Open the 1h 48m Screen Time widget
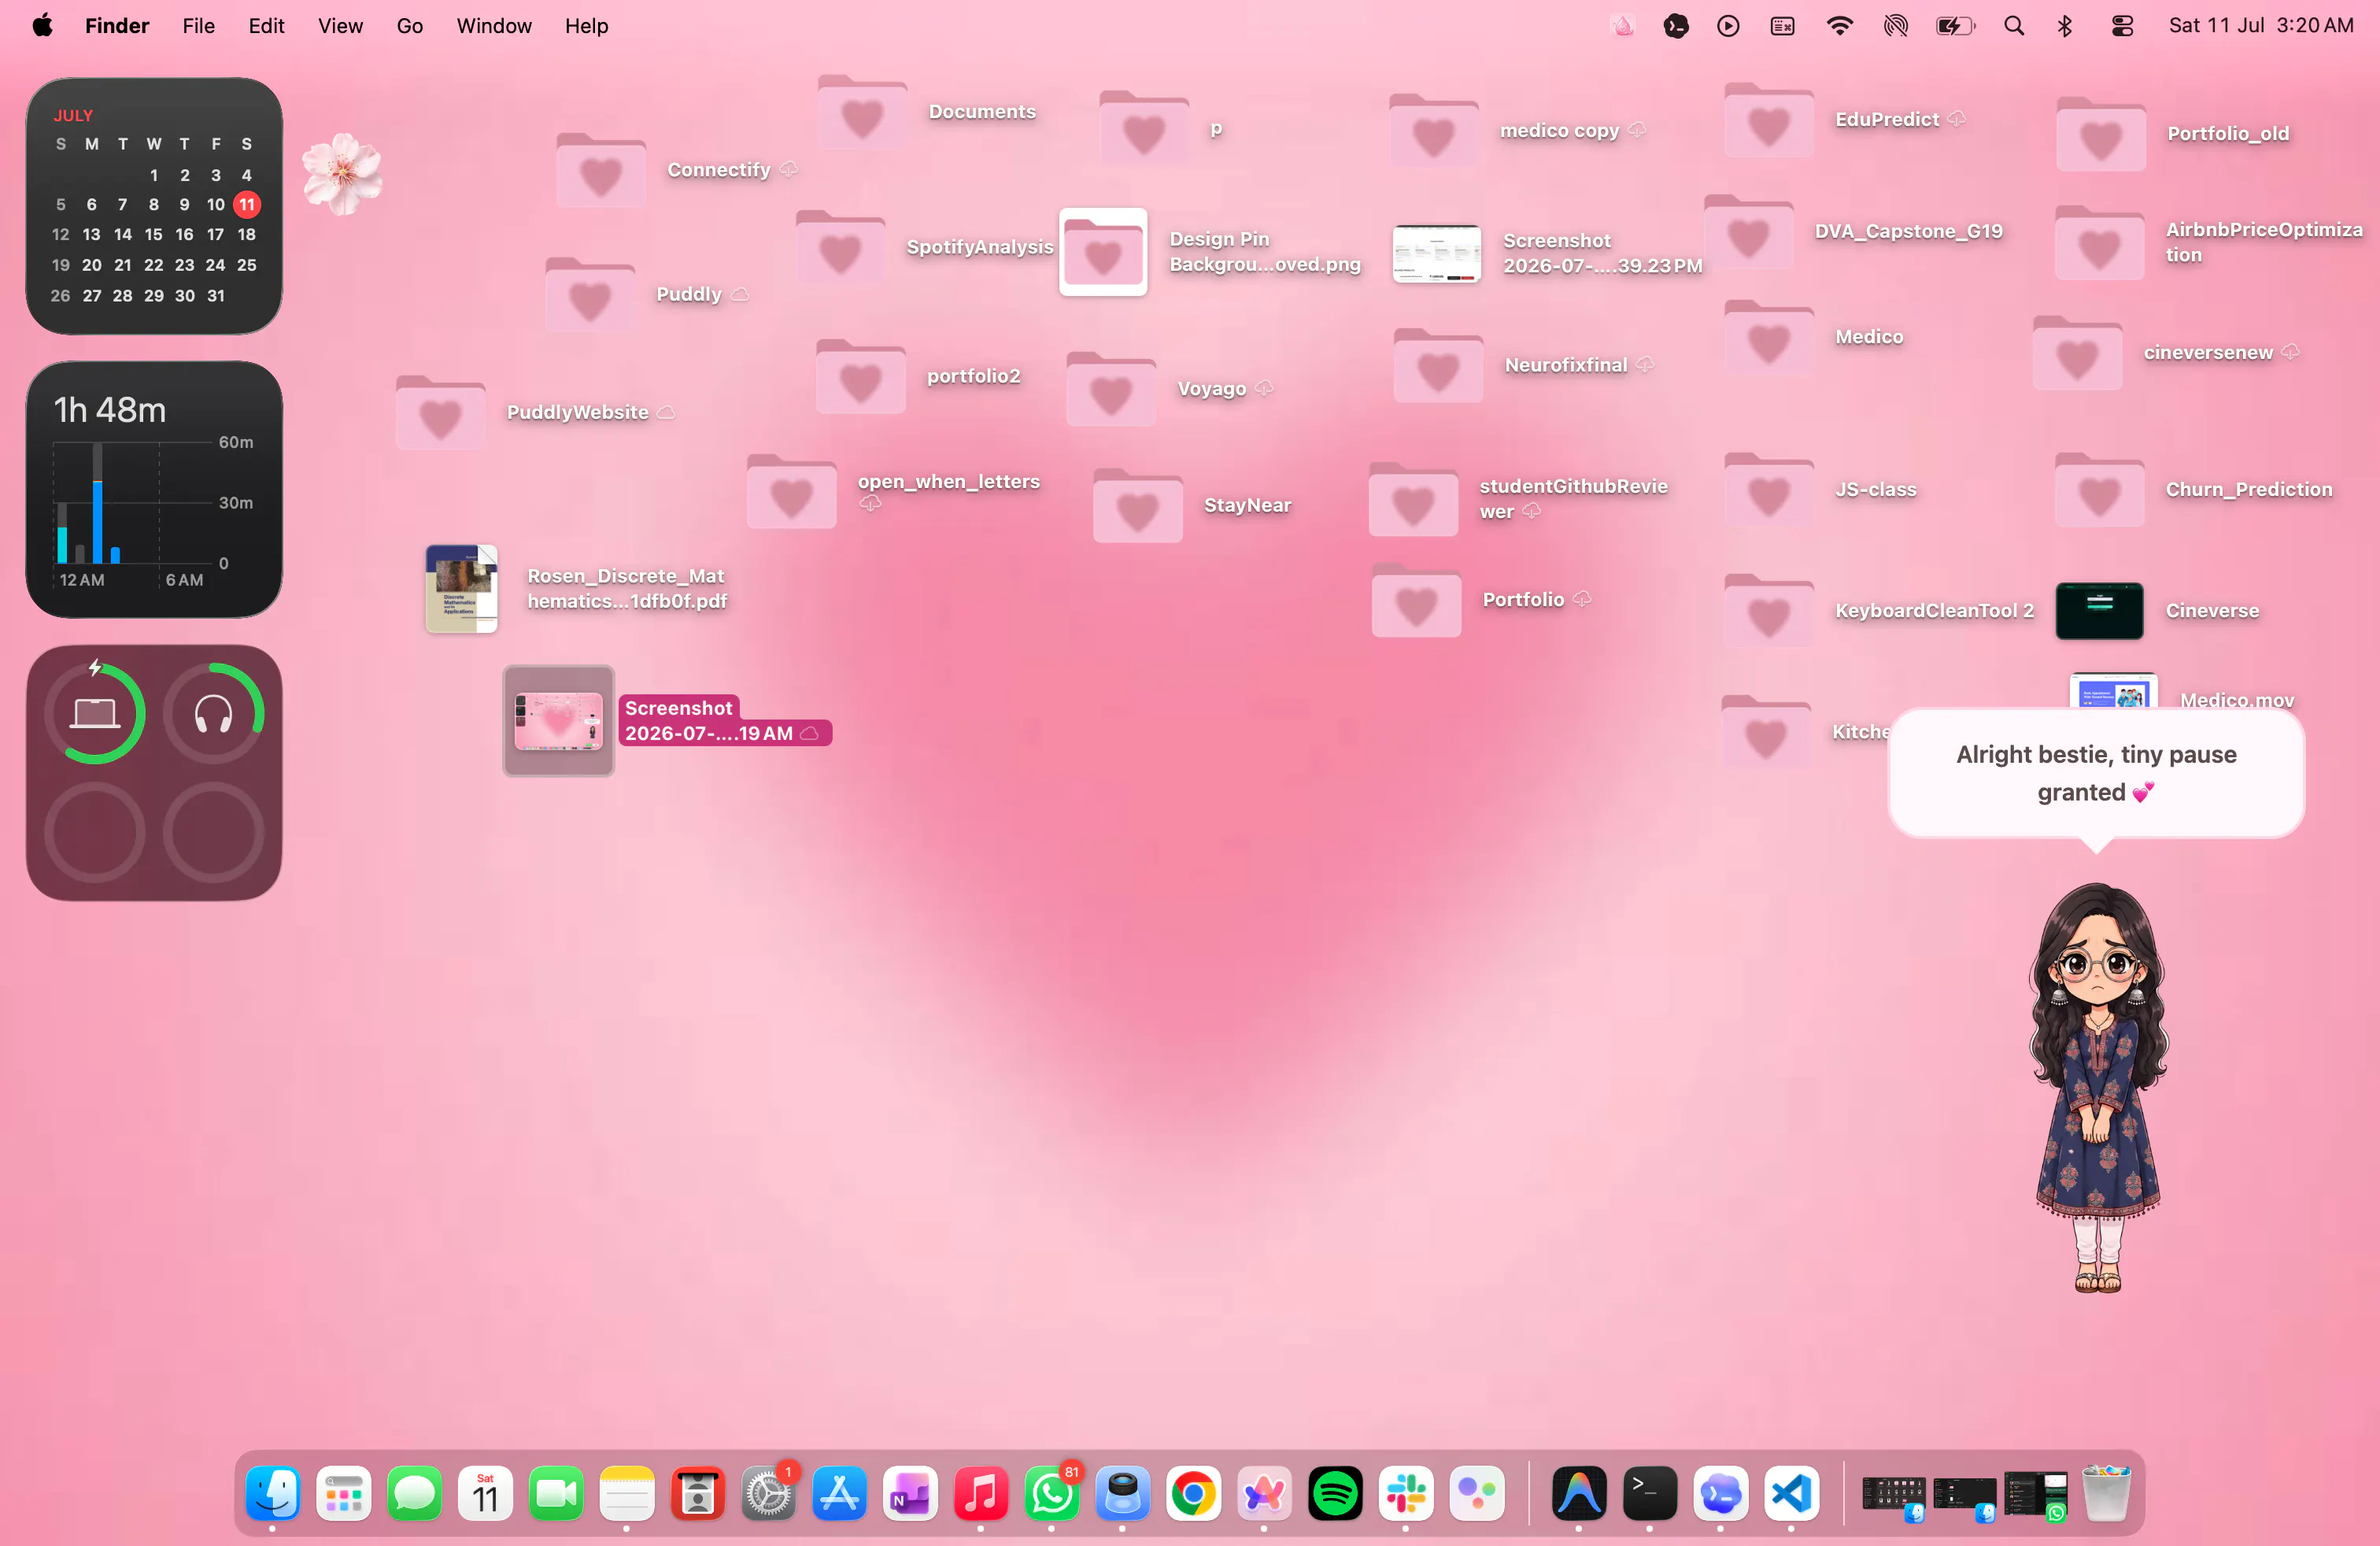 tap(154, 490)
